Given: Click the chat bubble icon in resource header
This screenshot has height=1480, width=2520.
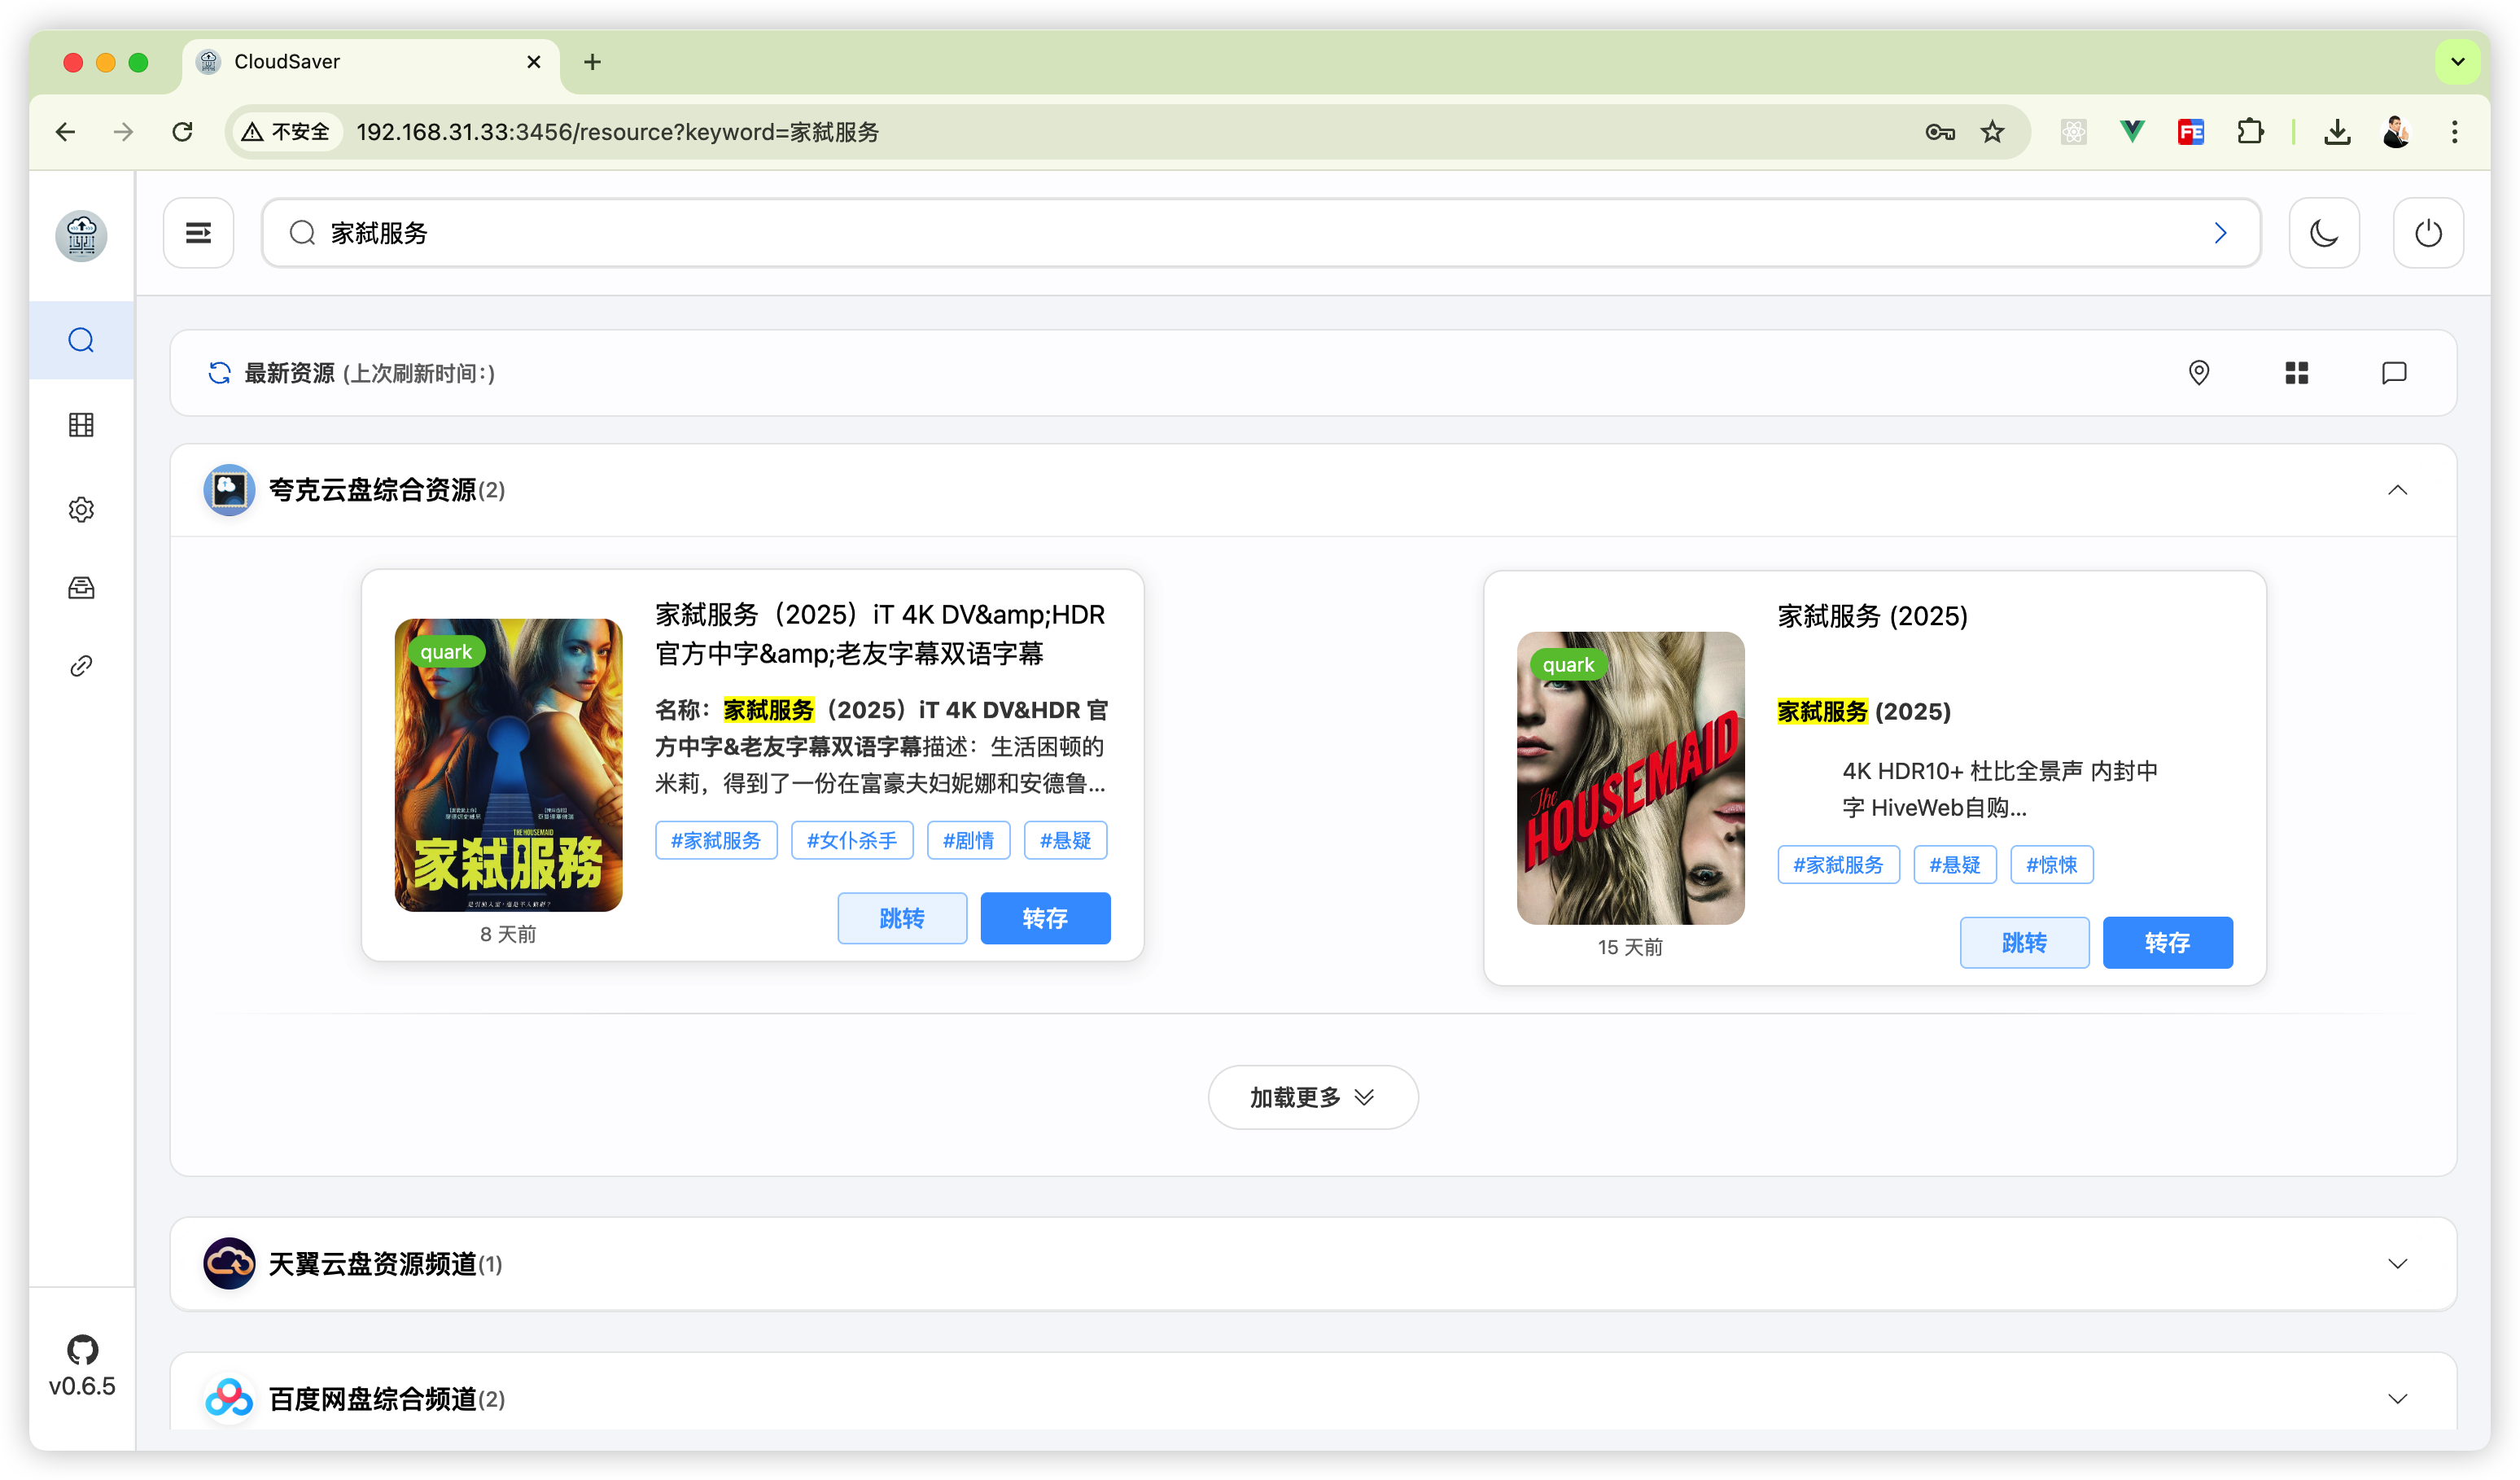Looking at the screenshot, I should (x=2393, y=373).
